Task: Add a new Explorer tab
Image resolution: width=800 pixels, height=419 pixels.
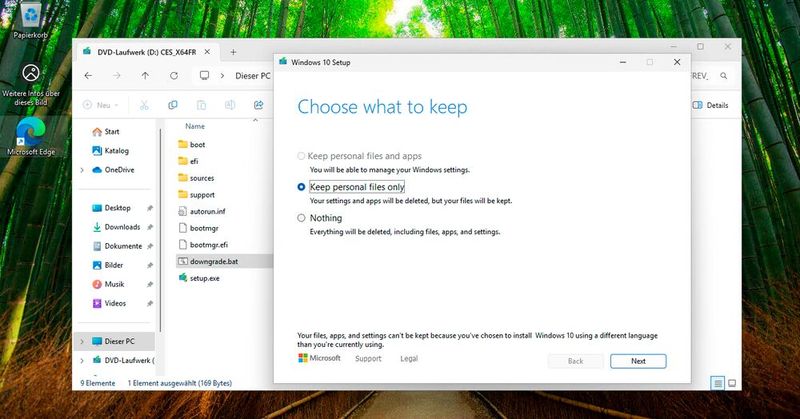Action: coord(233,52)
